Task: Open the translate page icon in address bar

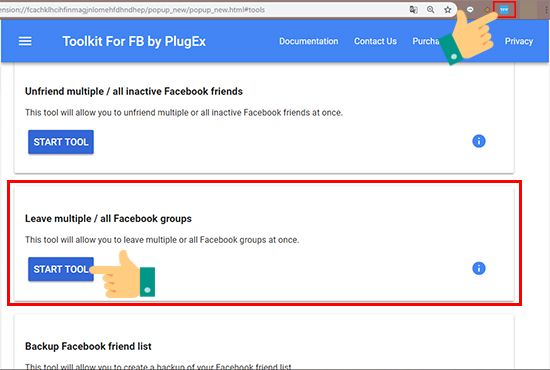Action: [414, 10]
